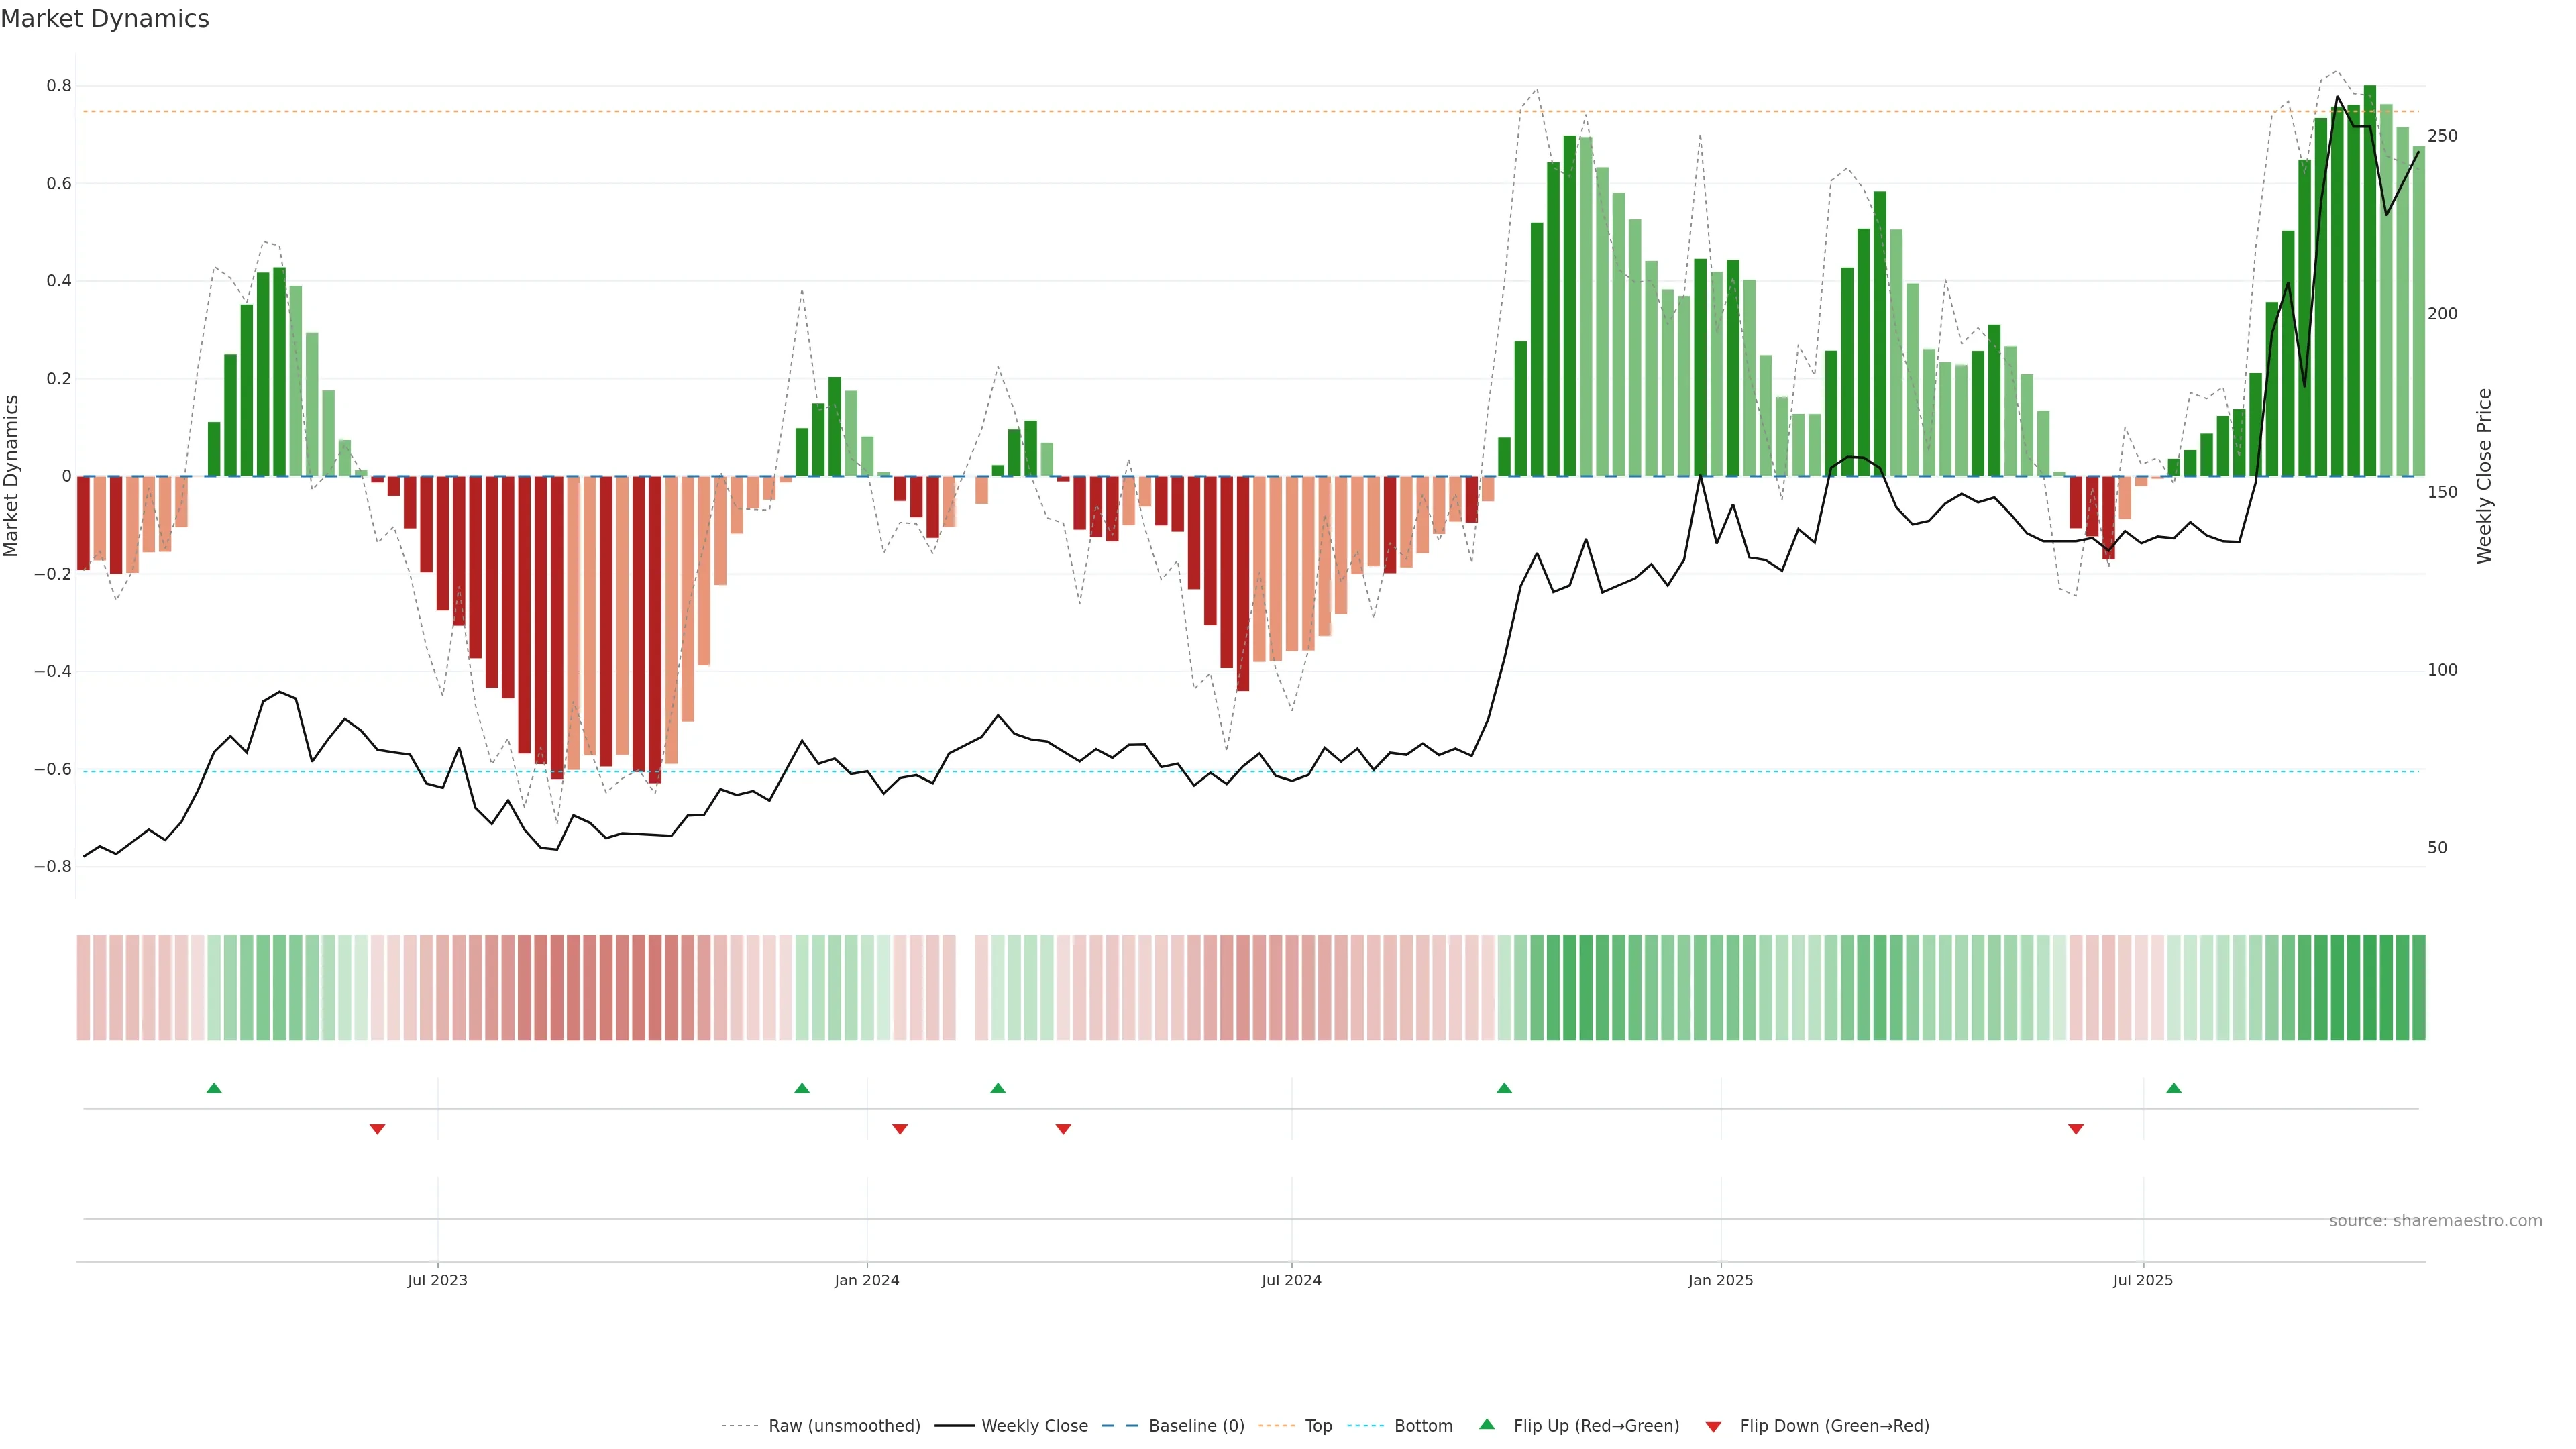
Task: Click the first green flip-up triangle marker
Action: [x=214, y=1088]
